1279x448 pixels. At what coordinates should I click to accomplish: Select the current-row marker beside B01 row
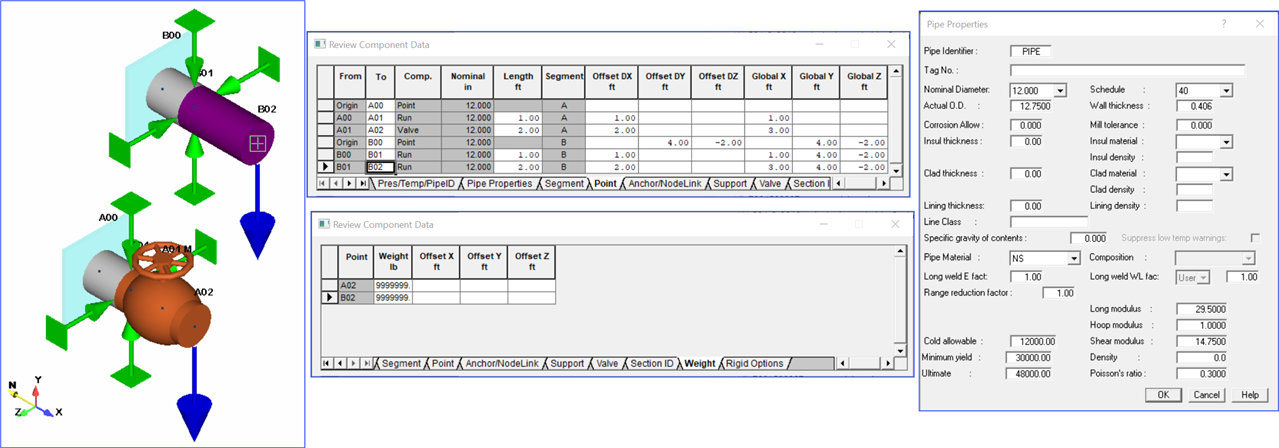pos(326,168)
